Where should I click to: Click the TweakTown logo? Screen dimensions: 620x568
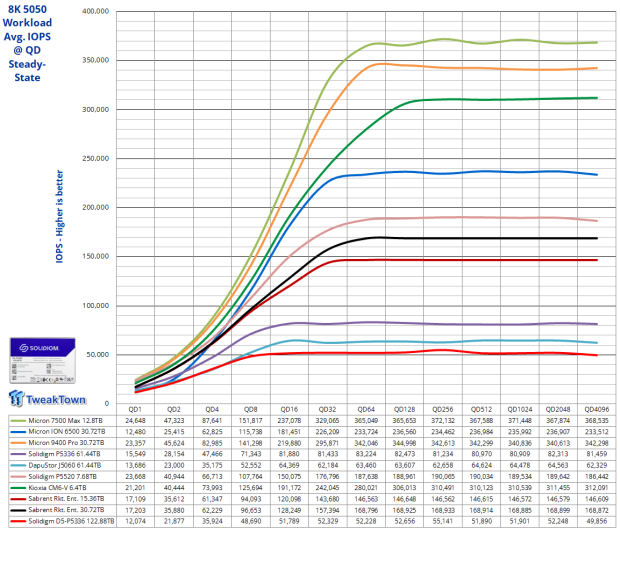click(x=47, y=399)
